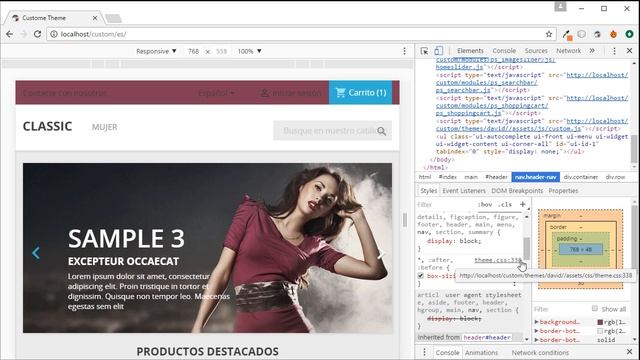
Task: Enable the Show all computed styles checkbox
Action: 595,309
